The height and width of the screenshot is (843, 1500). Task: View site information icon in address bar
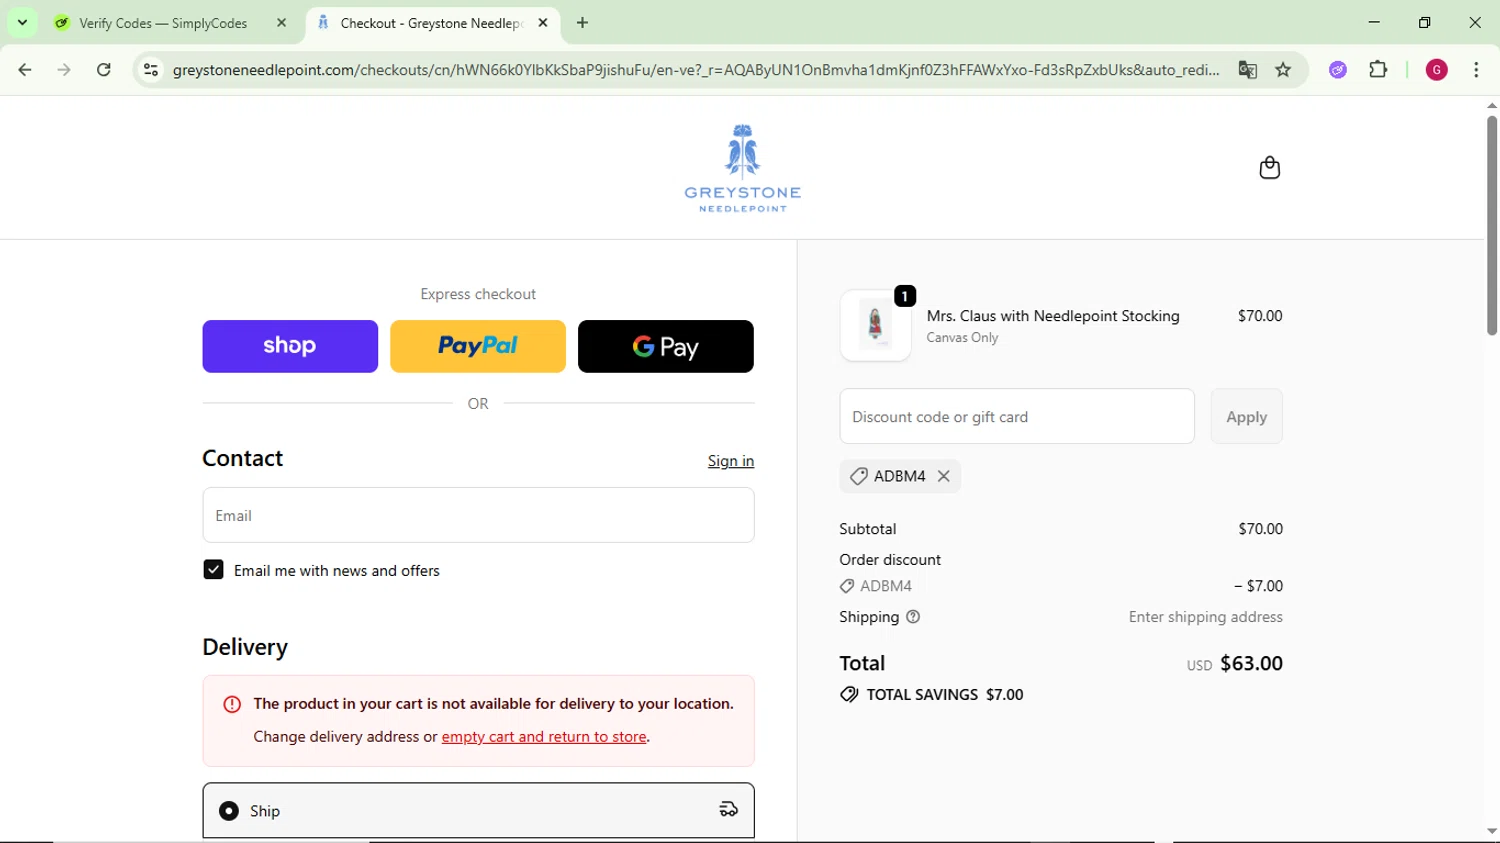click(151, 70)
